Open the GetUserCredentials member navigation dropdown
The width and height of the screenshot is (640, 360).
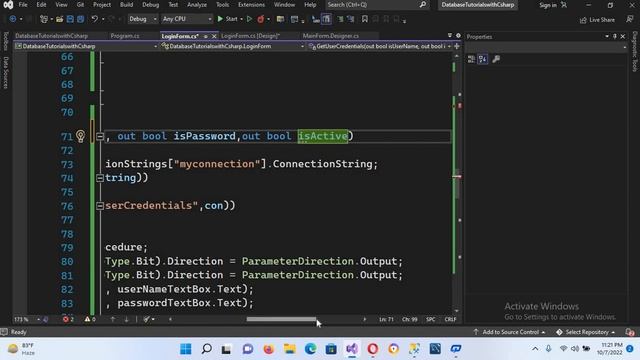[380, 46]
